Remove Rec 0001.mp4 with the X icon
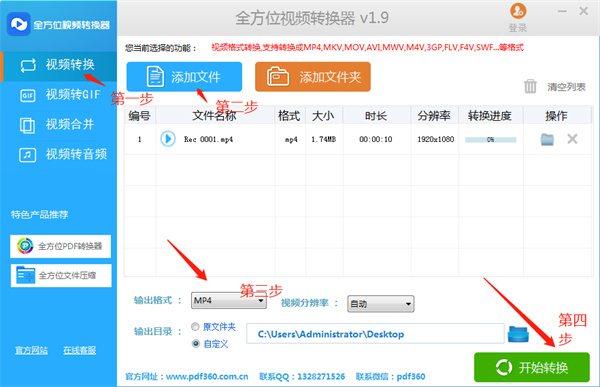Screen dimensions: 600x387 [572, 139]
